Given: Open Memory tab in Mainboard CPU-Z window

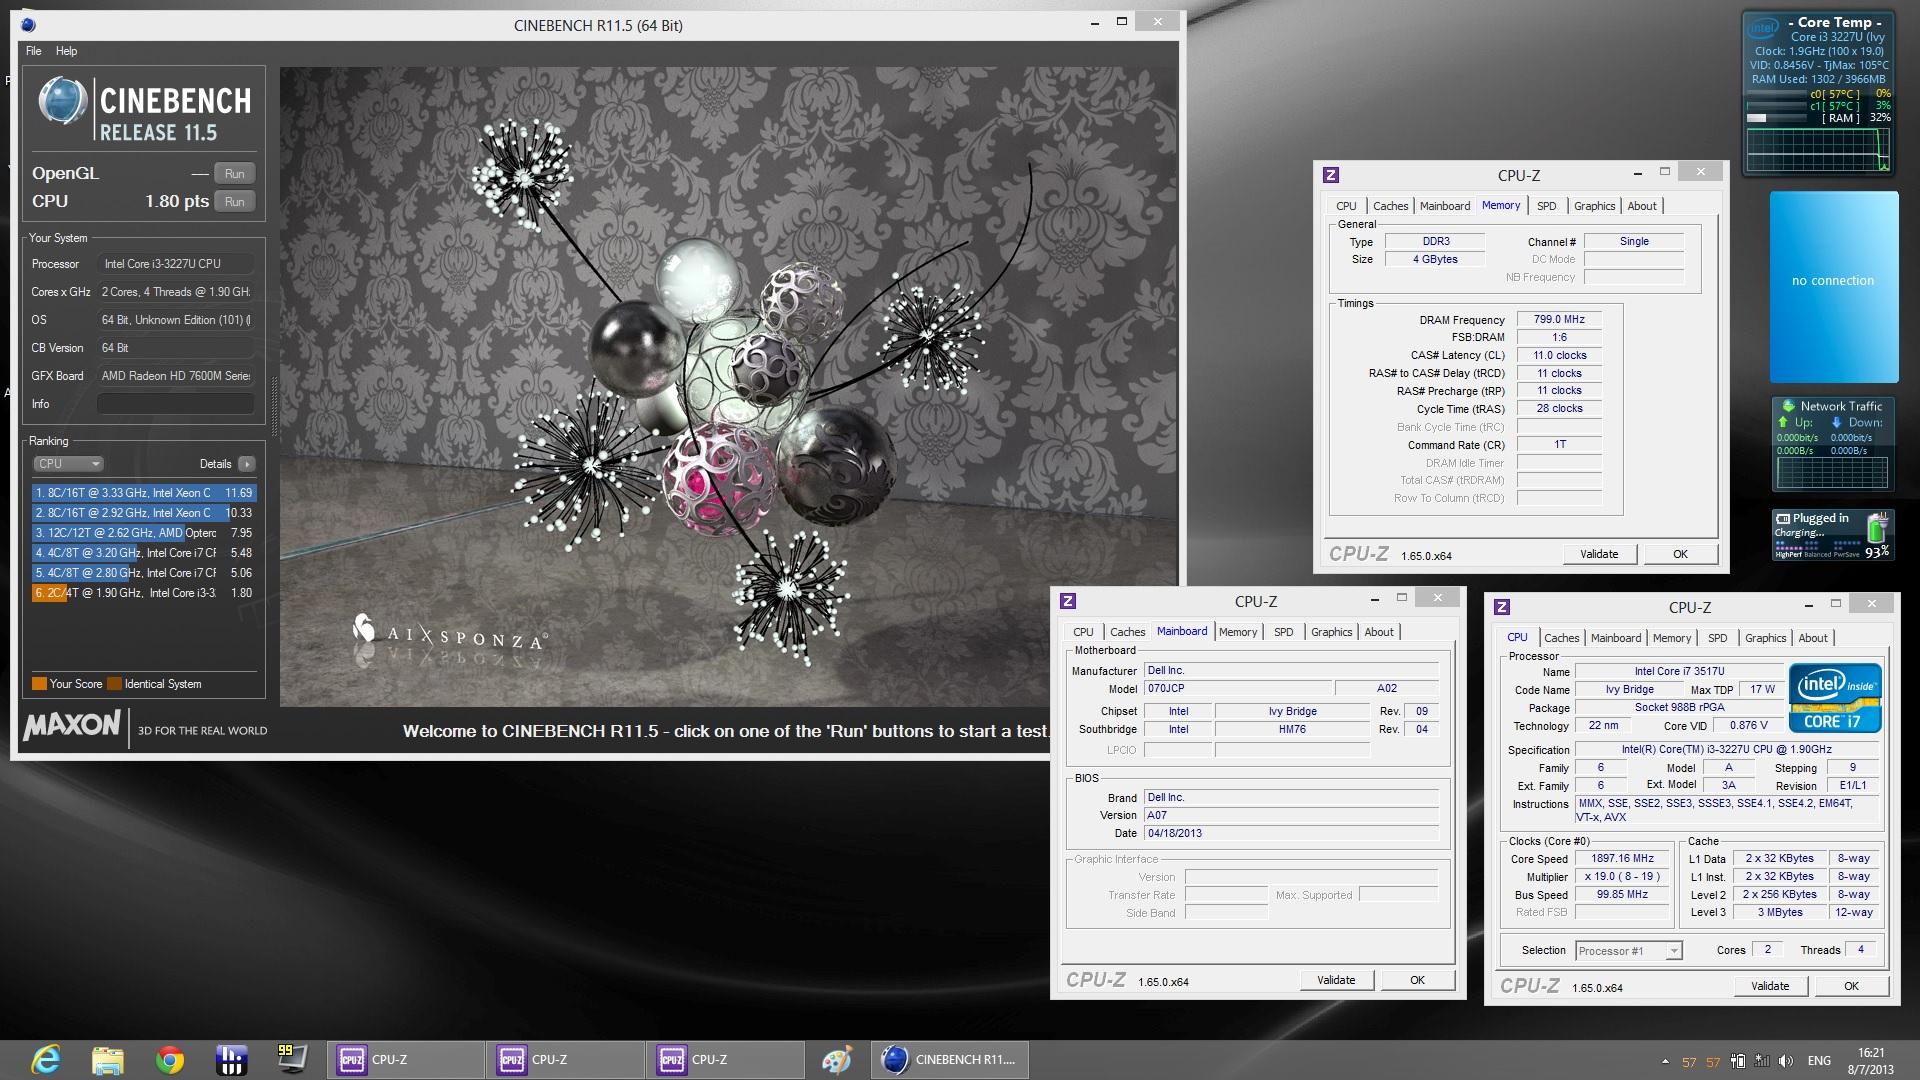Looking at the screenshot, I should pos(1238,632).
